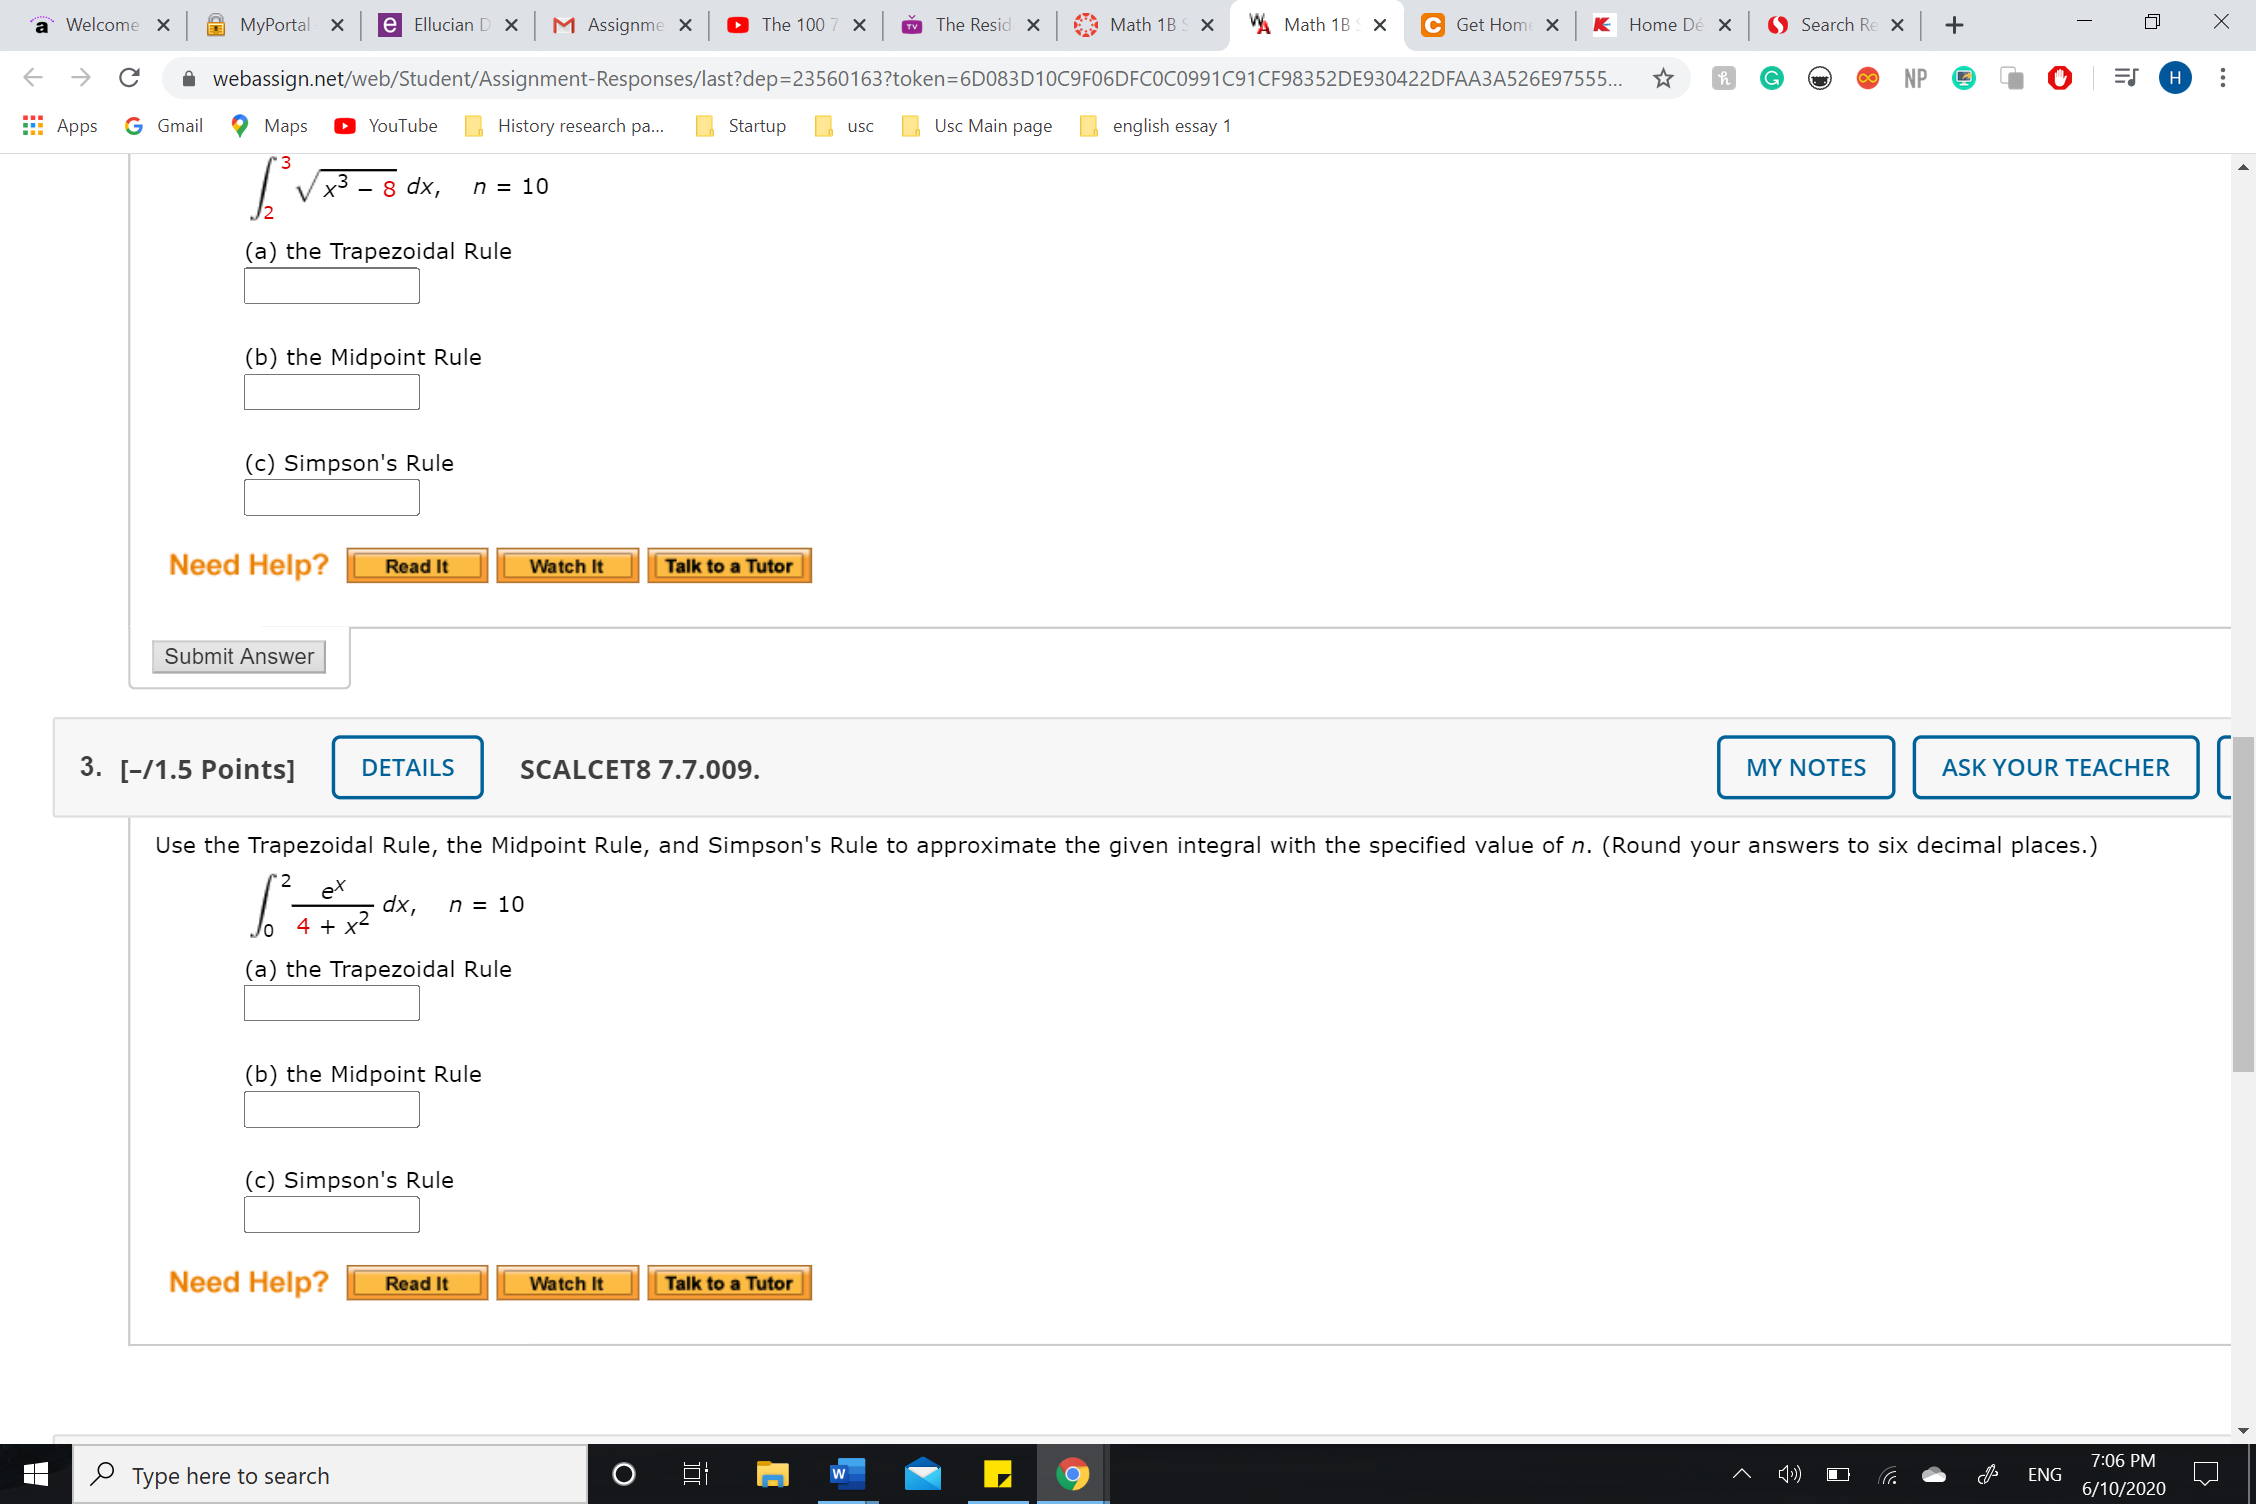The width and height of the screenshot is (2256, 1504).
Task: Open the Chrome three-dot menu
Action: pos(2222,78)
